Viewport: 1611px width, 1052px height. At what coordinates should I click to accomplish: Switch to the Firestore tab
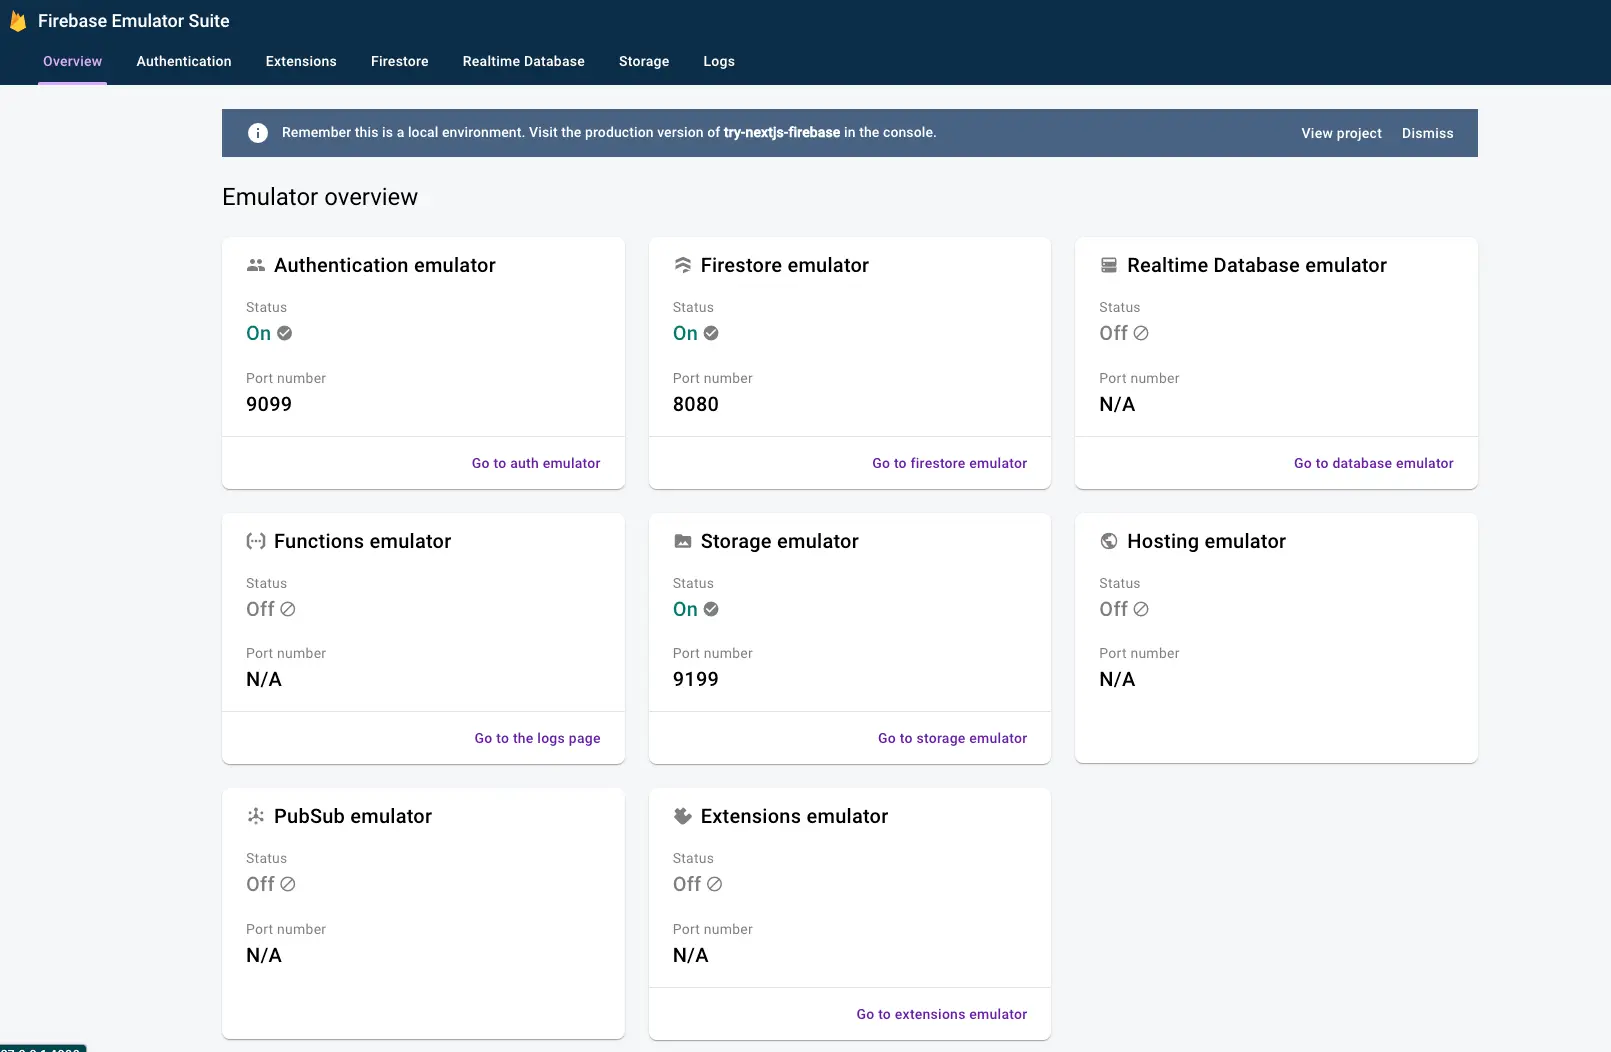click(x=400, y=61)
